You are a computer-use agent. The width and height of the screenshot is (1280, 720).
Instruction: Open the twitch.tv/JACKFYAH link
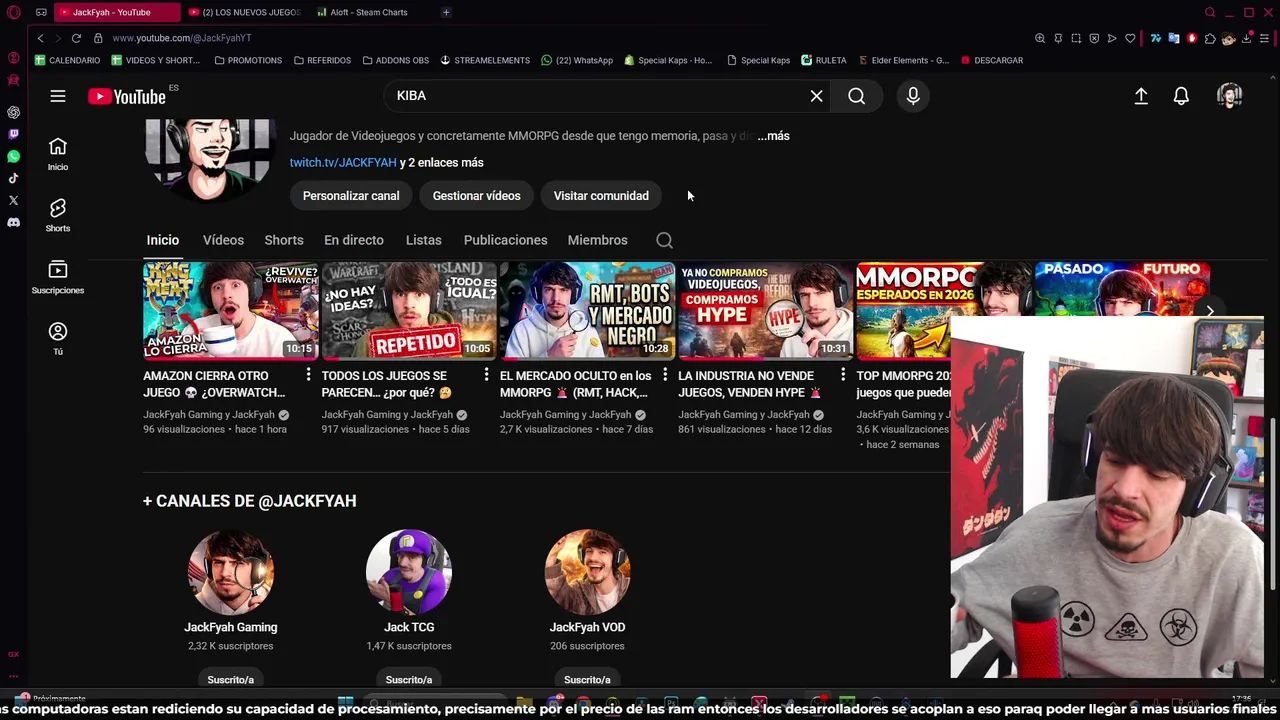pyautogui.click(x=343, y=162)
